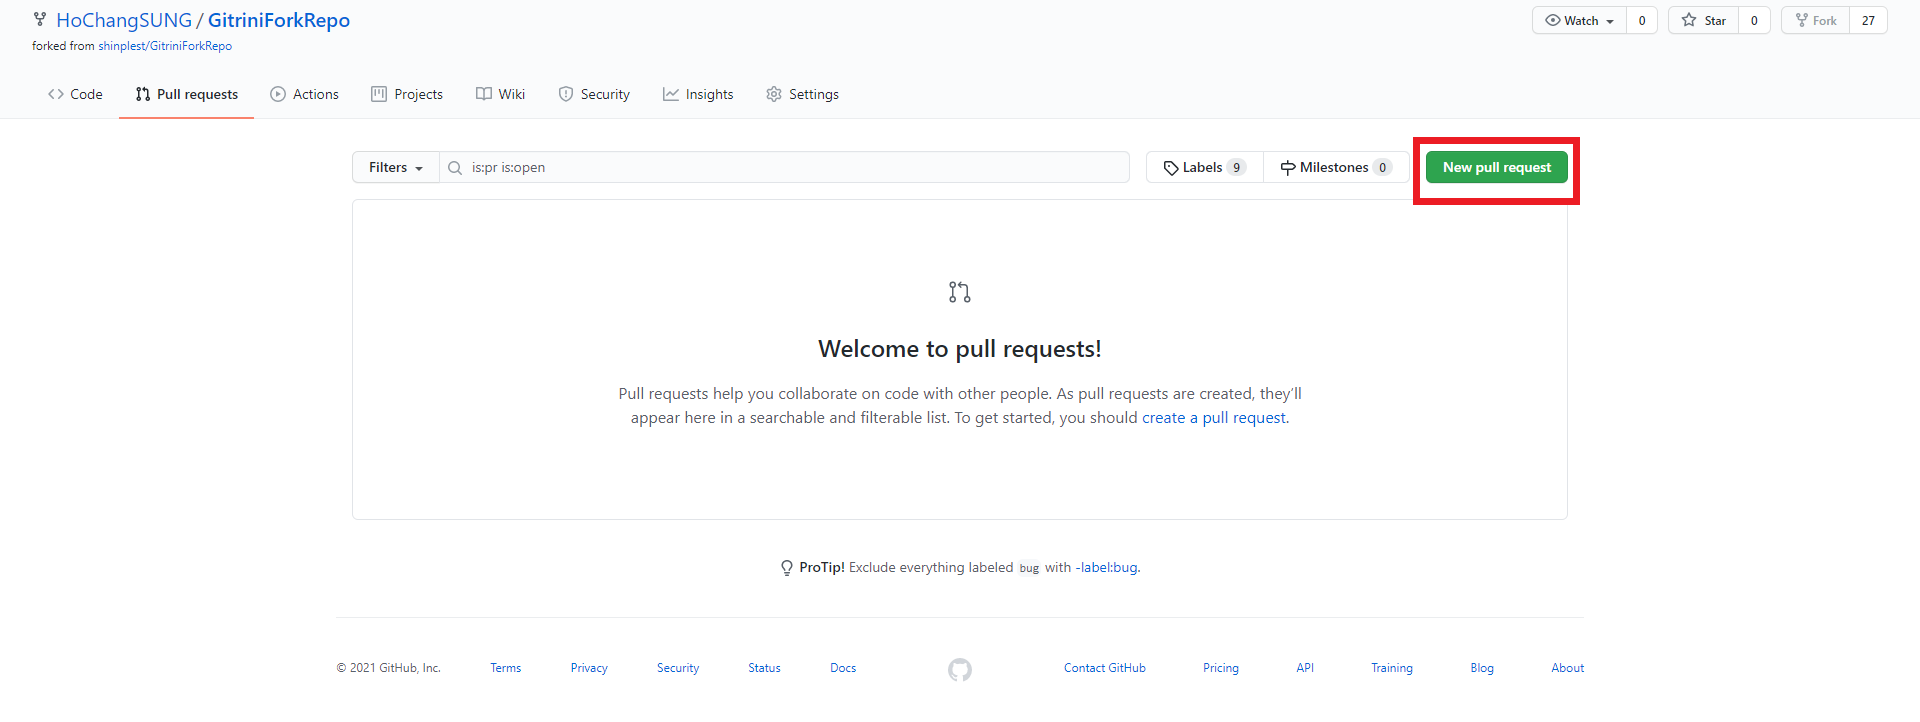This screenshot has width=1920, height=722.
Task: Open the repository Settings tab
Action: pos(802,94)
